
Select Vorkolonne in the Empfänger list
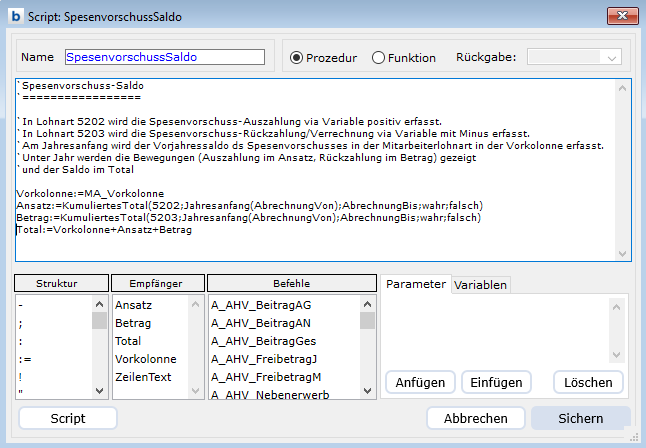pos(146,359)
